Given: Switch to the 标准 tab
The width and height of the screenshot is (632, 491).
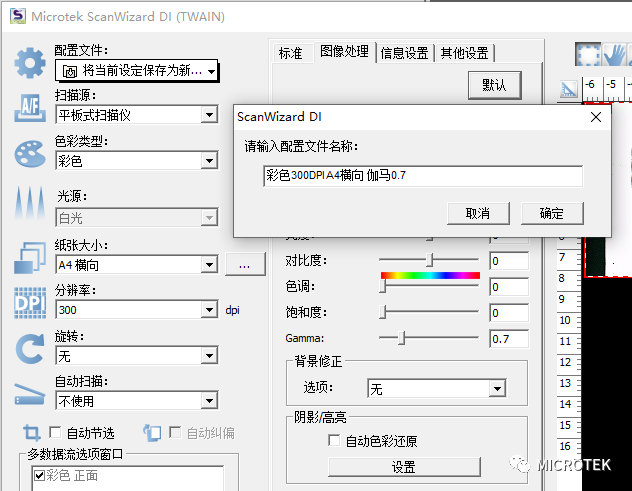Looking at the screenshot, I should point(290,53).
